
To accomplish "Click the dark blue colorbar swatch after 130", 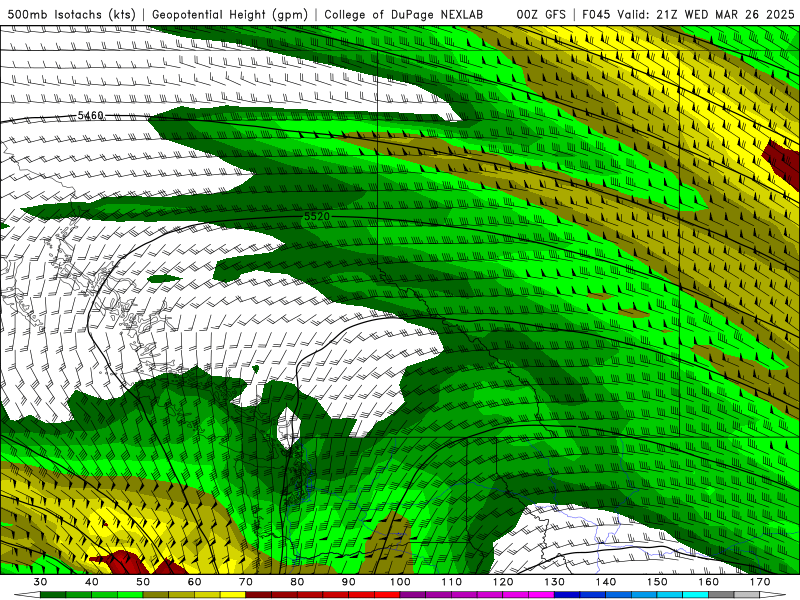I will pos(567,595).
